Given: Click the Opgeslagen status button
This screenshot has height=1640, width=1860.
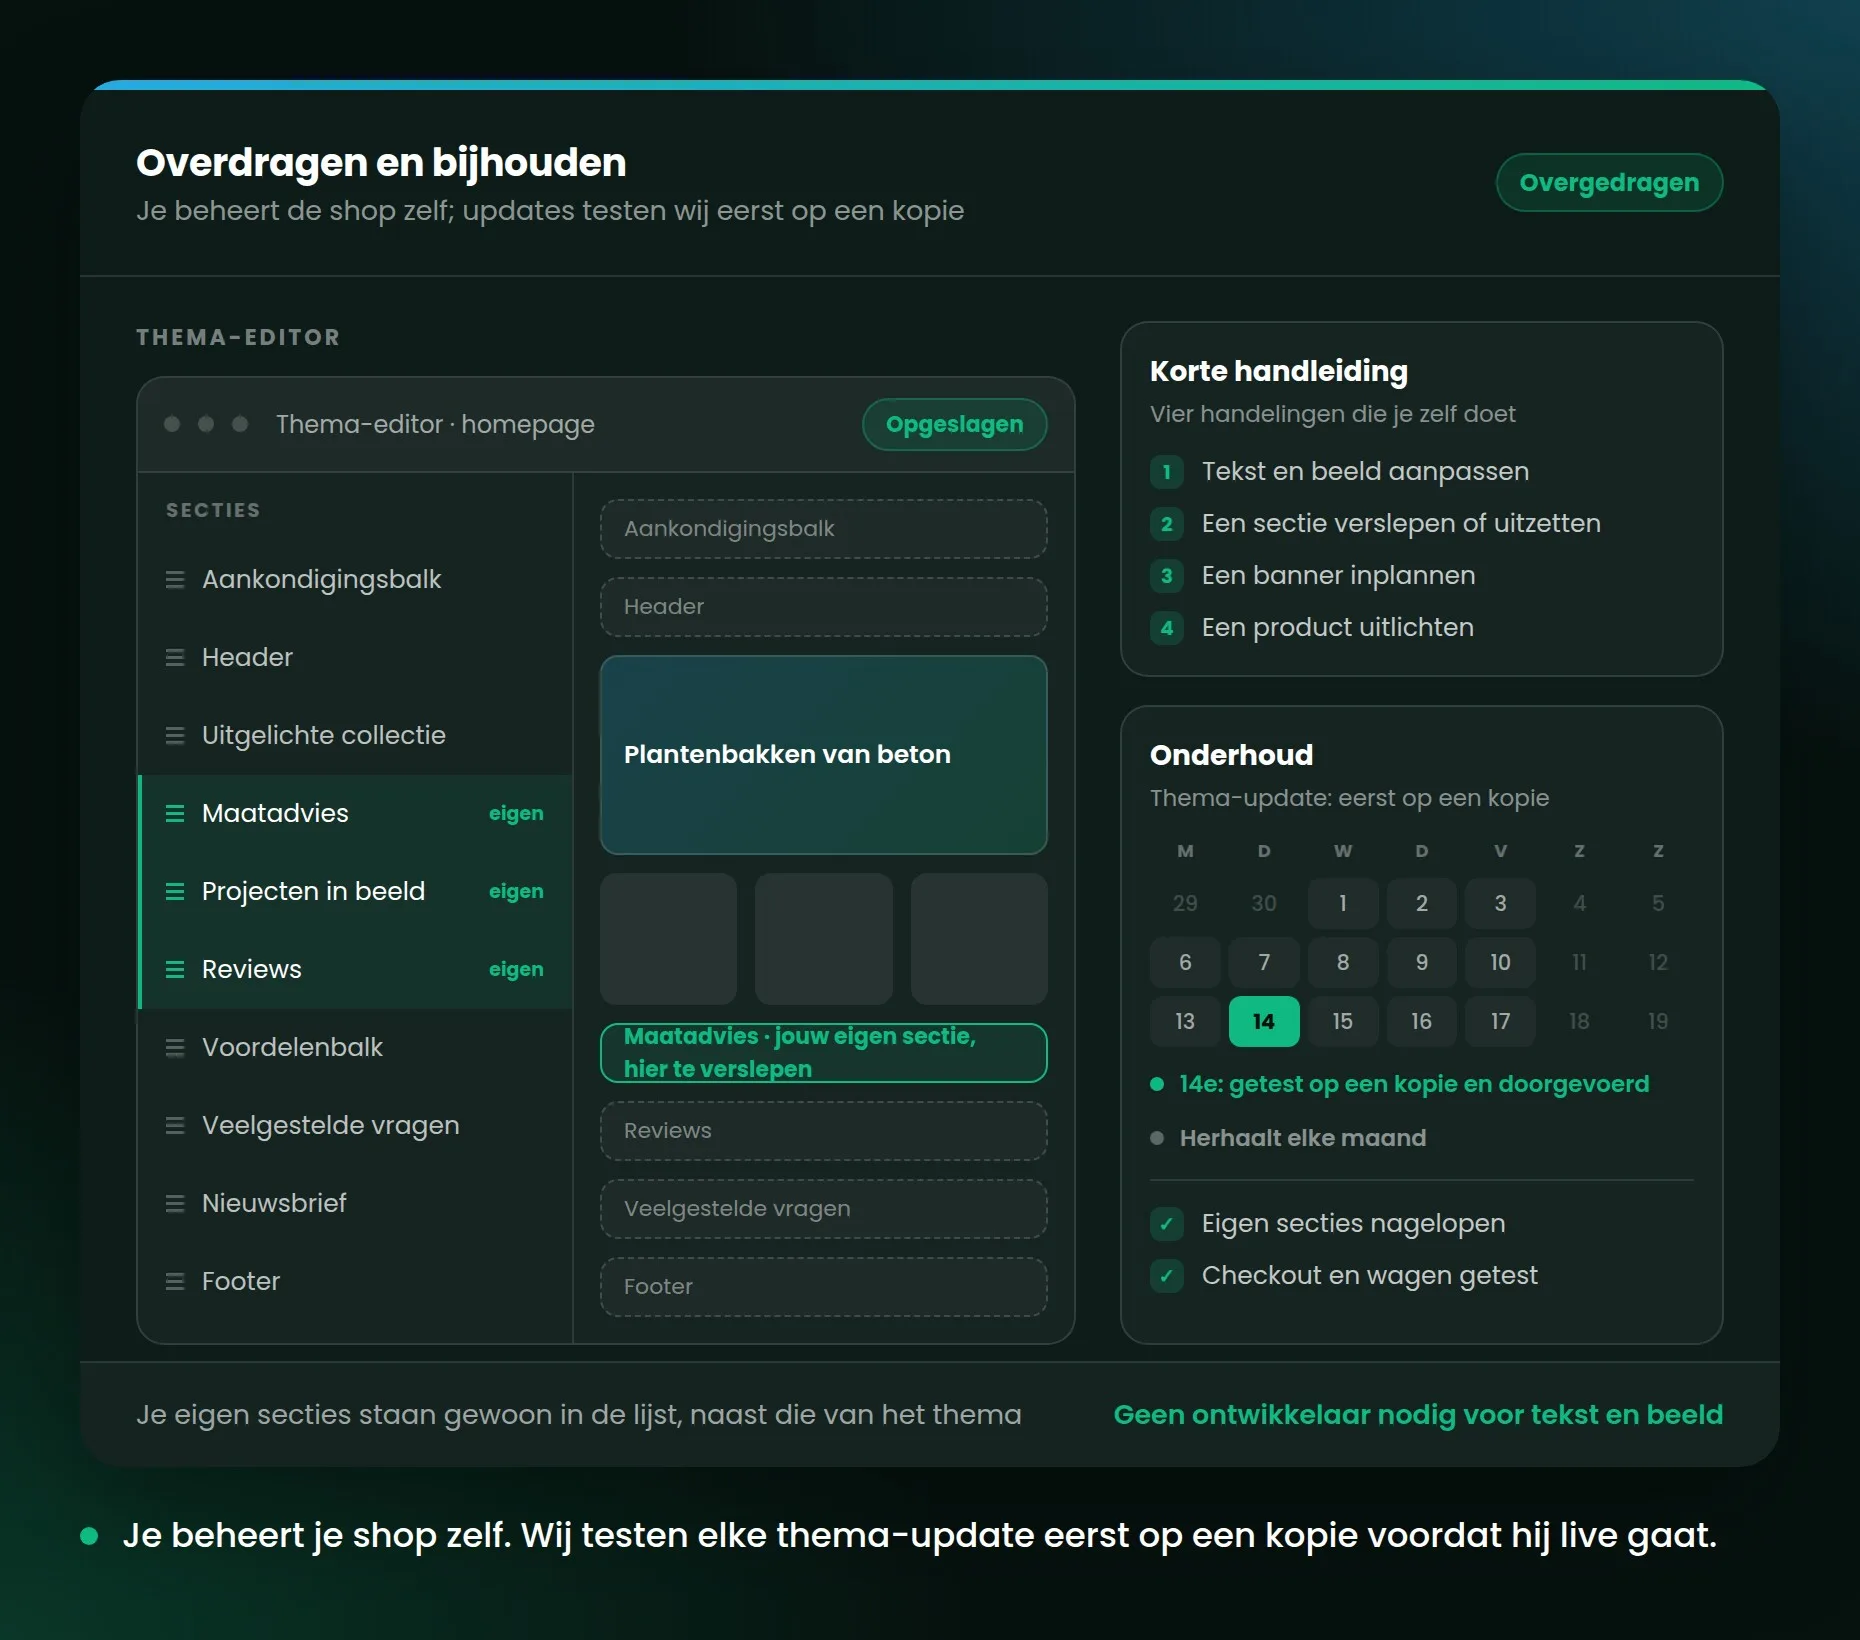Looking at the screenshot, I should 955,425.
